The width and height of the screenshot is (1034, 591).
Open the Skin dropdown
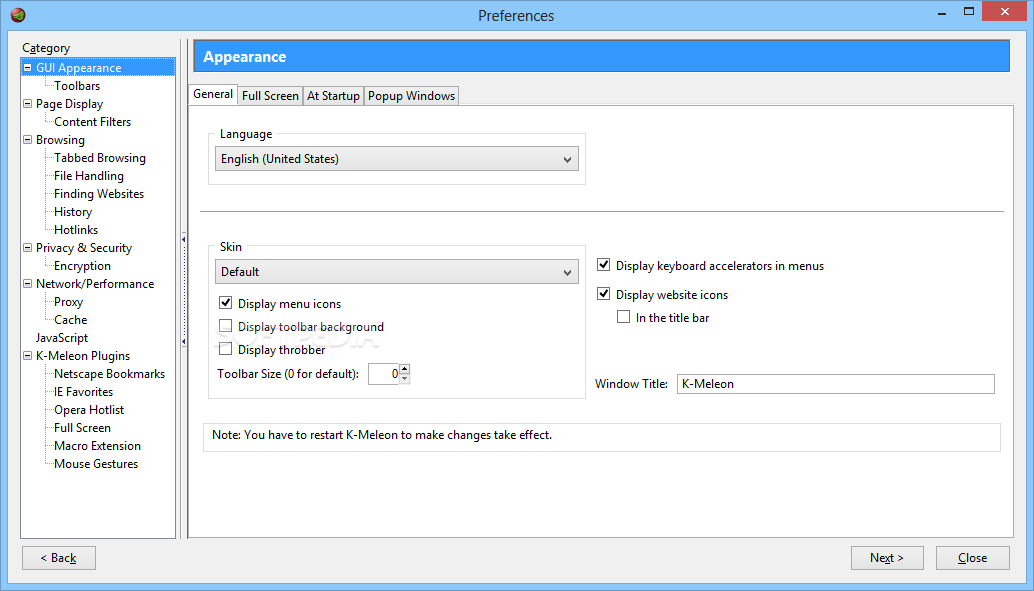click(x=396, y=272)
